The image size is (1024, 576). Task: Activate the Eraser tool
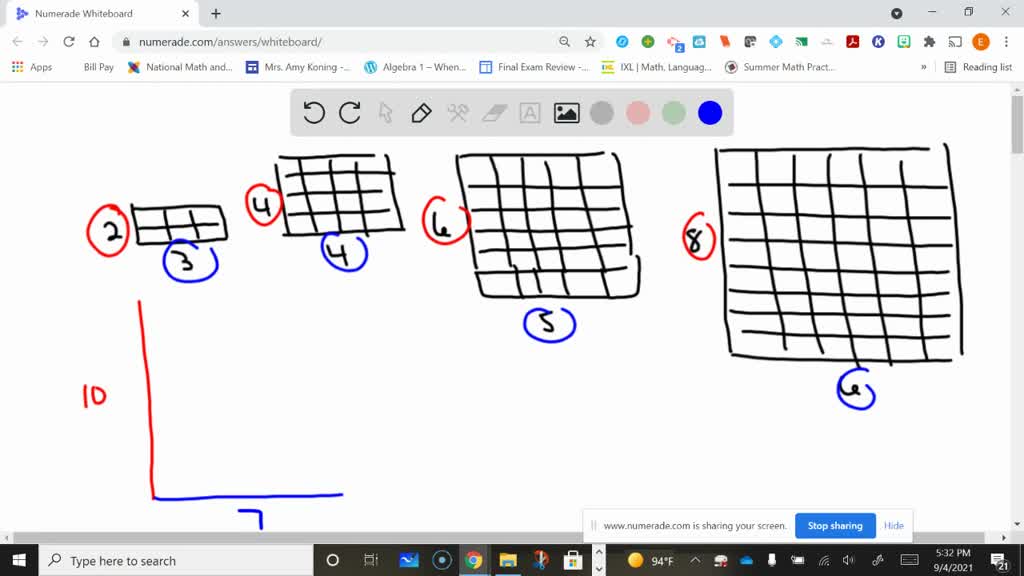tap(492, 113)
